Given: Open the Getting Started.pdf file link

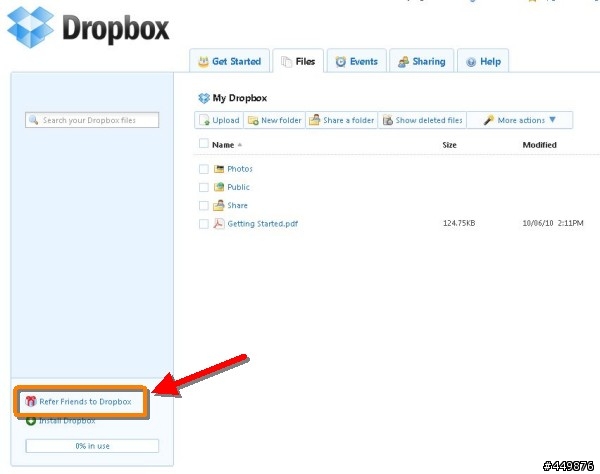Looking at the screenshot, I should tap(262, 224).
